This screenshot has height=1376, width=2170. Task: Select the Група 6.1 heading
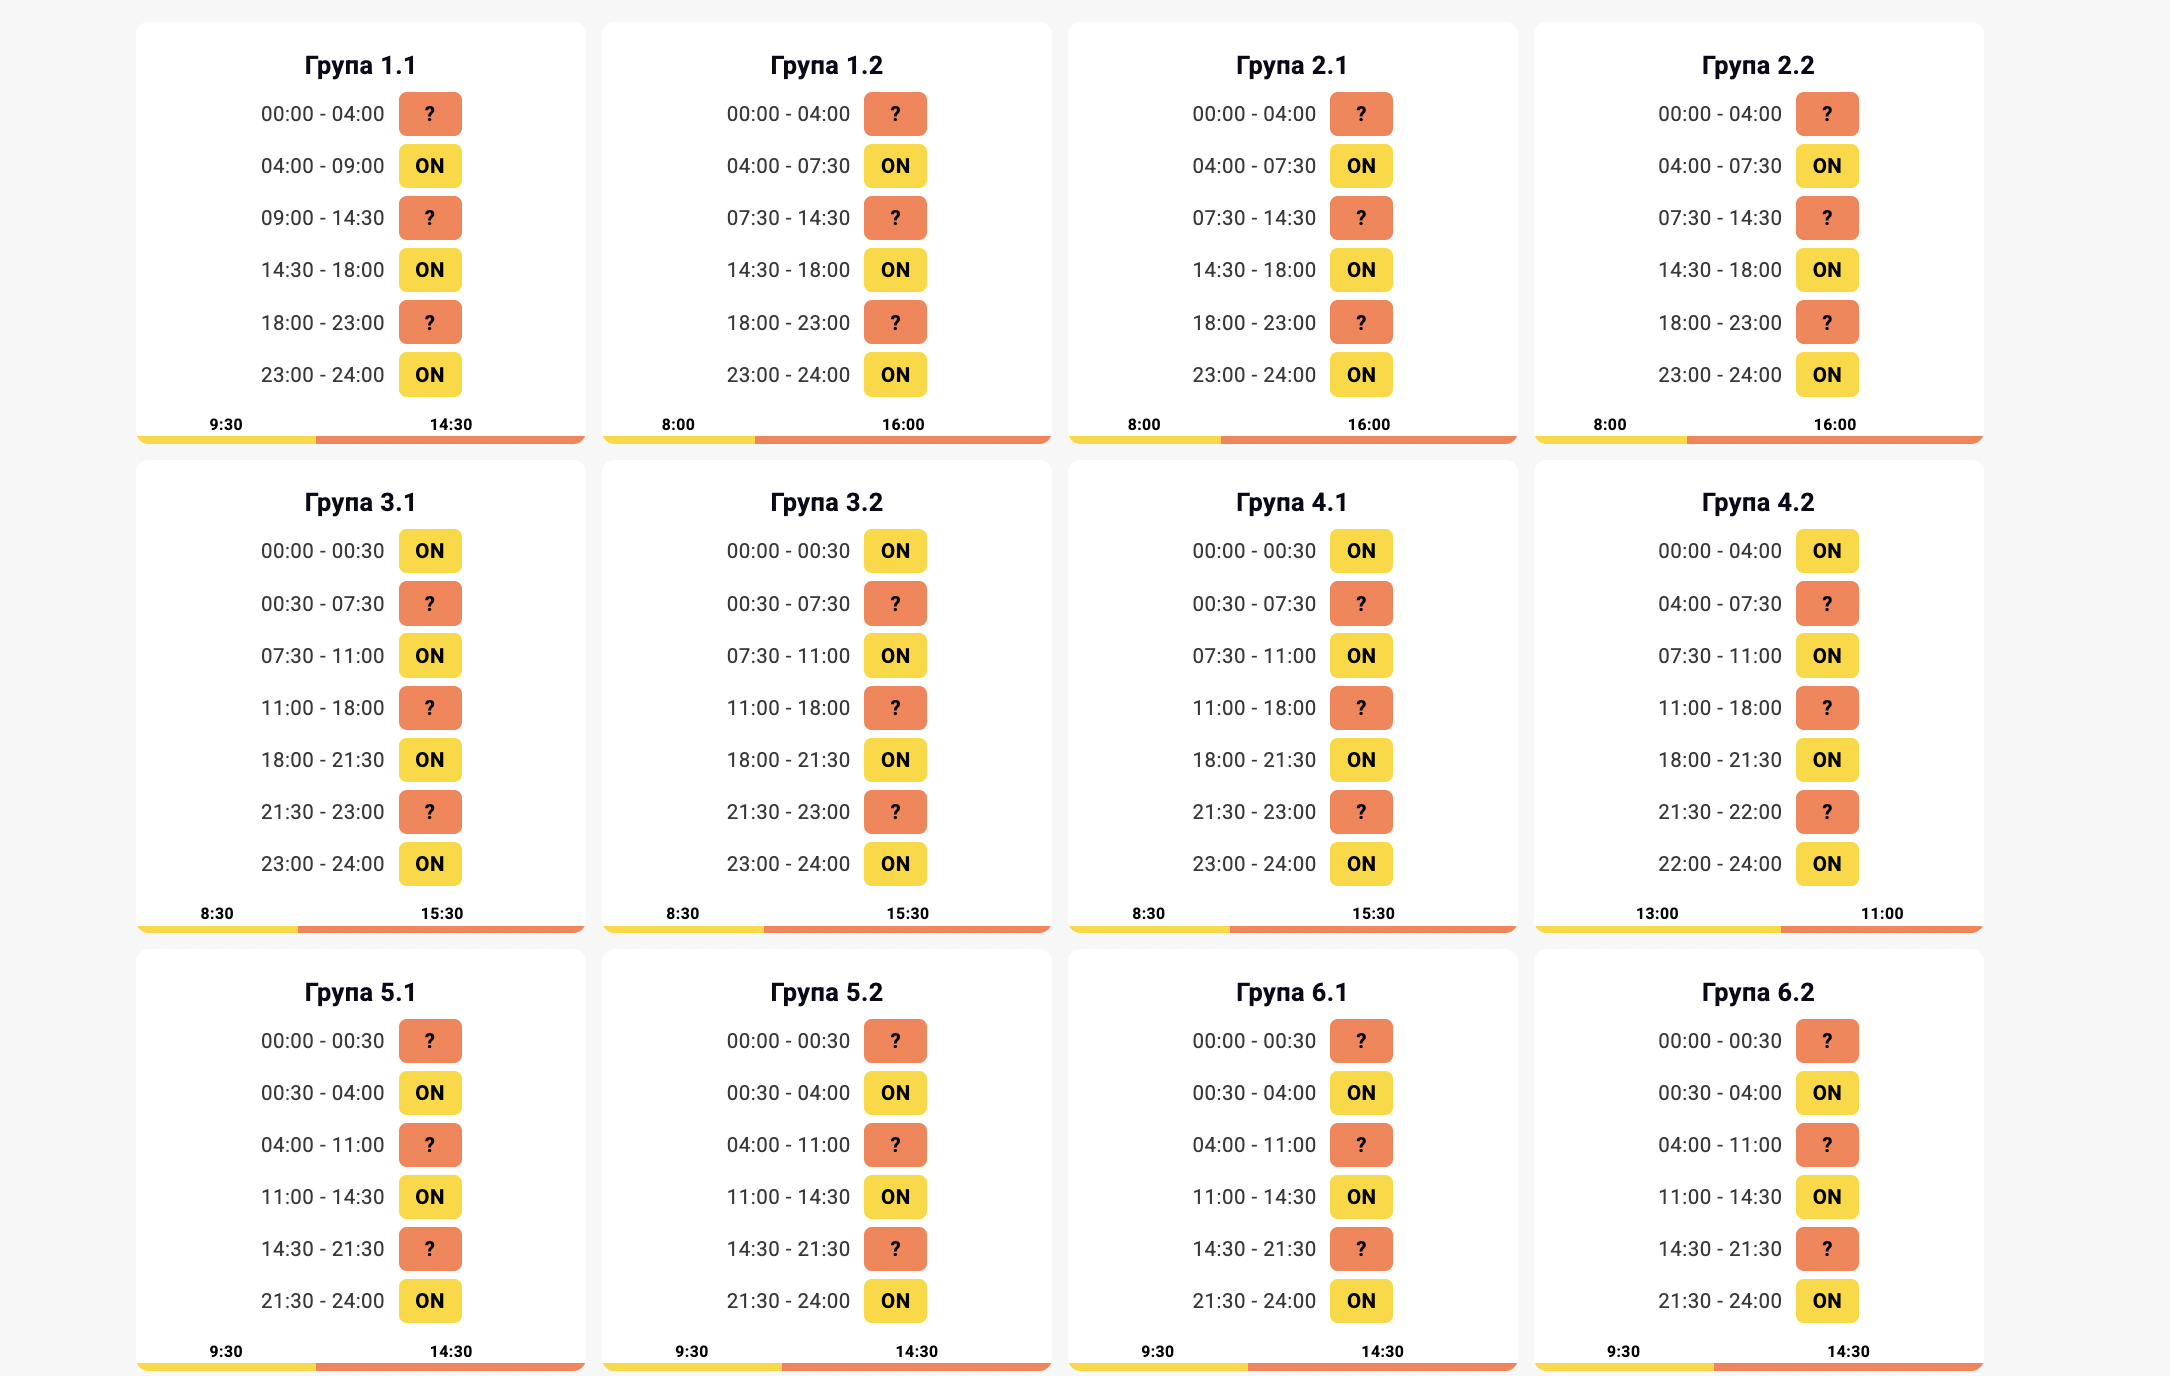tap(1292, 992)
